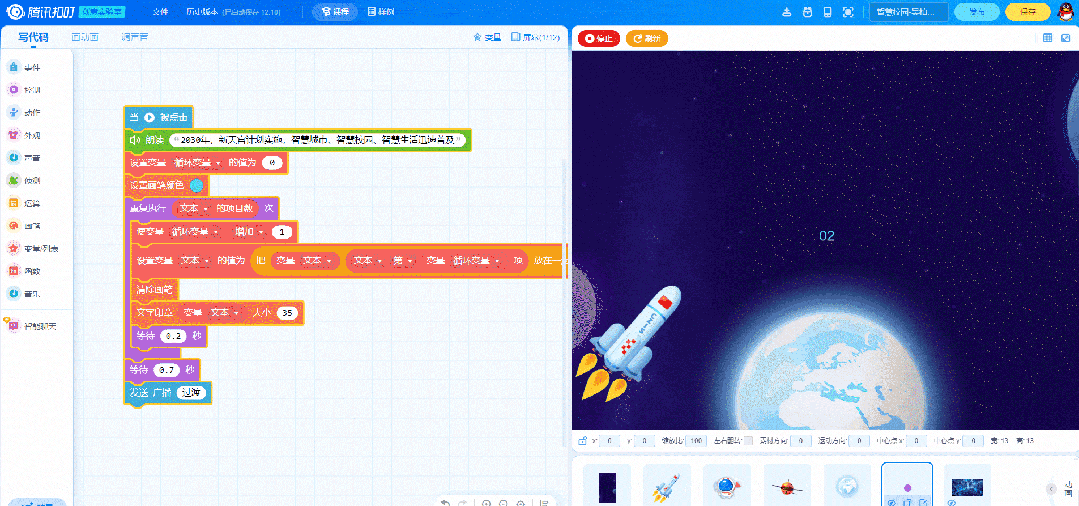This screenshot has width=1079, height=506.
Task: Click the undo arrow in code workspace
Action: (445, 503)
